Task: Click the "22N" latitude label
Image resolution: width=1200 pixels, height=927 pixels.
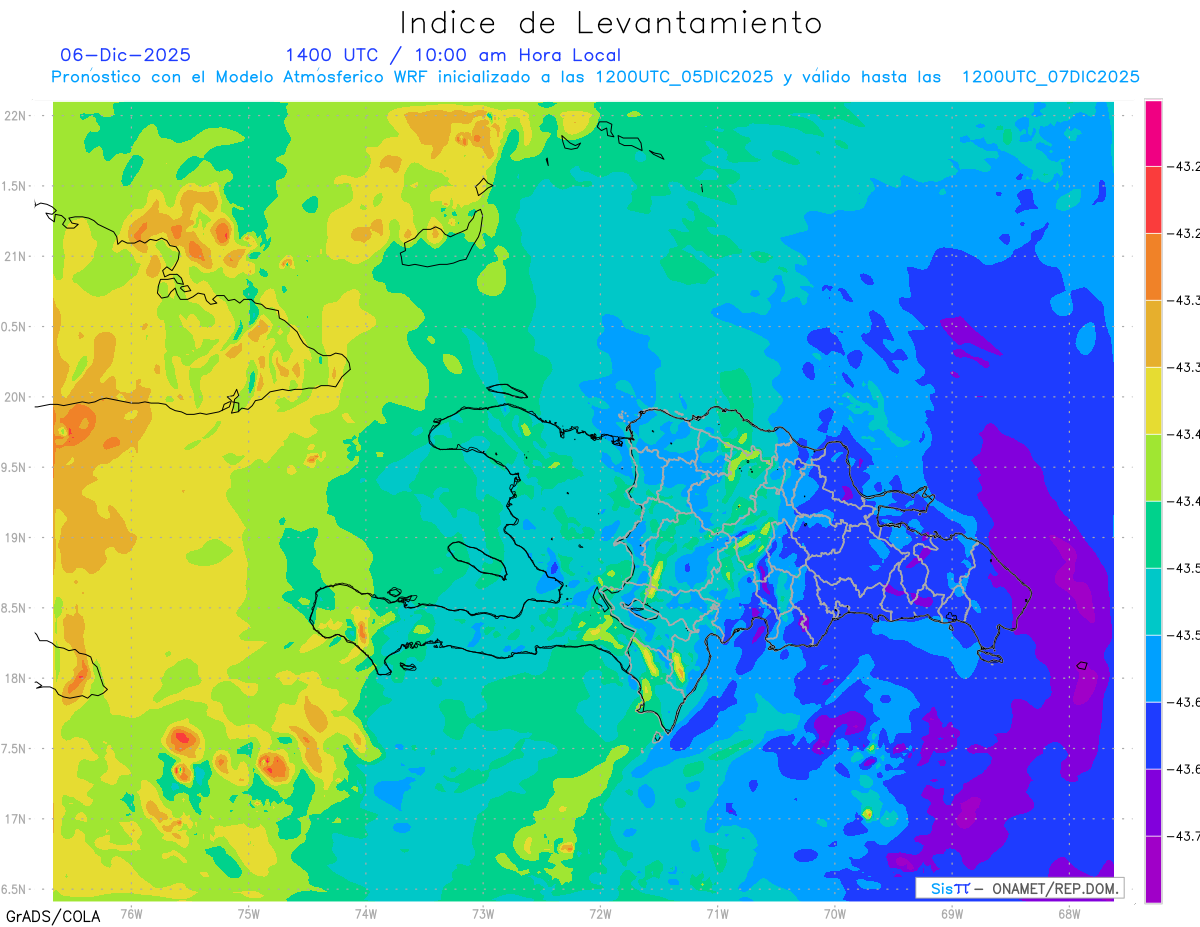Action: [16, 116]
